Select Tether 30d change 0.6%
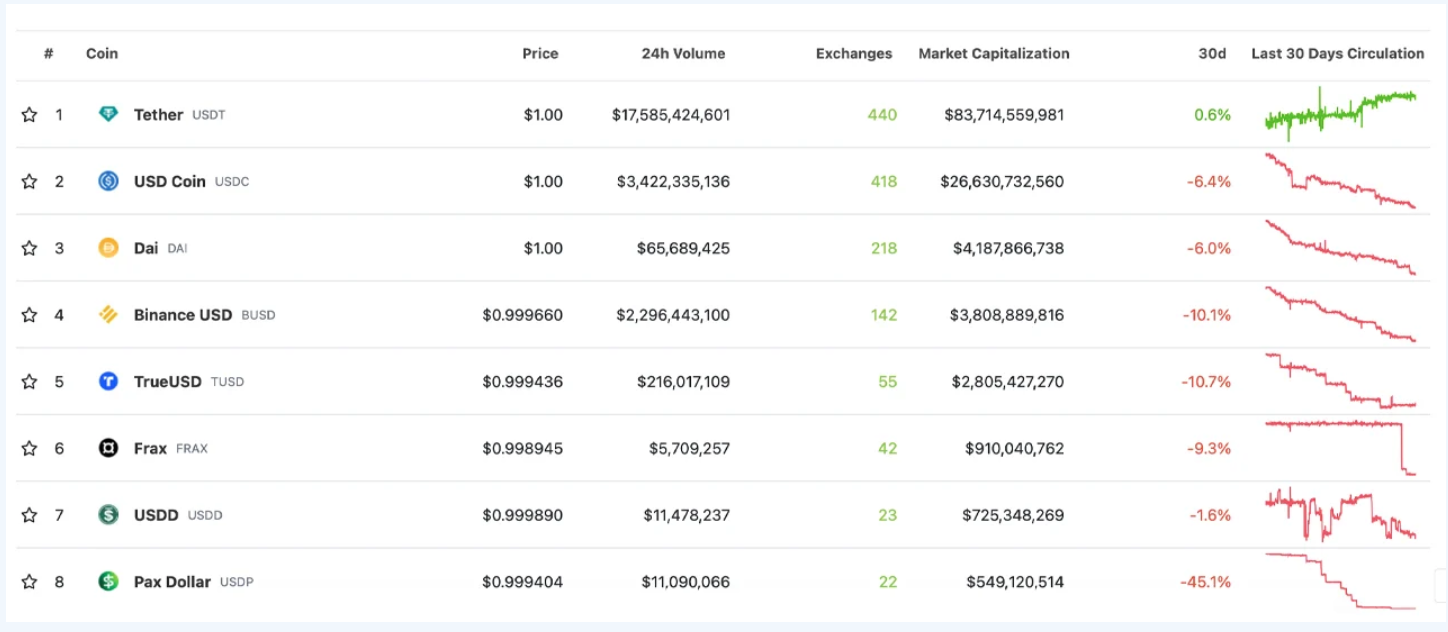 (x=1212, y=115)
